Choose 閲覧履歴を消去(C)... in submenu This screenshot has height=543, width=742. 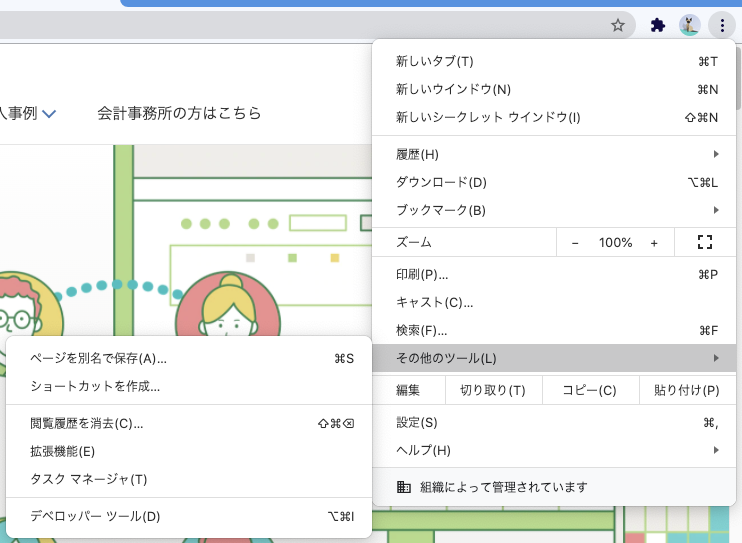point(189,424)
